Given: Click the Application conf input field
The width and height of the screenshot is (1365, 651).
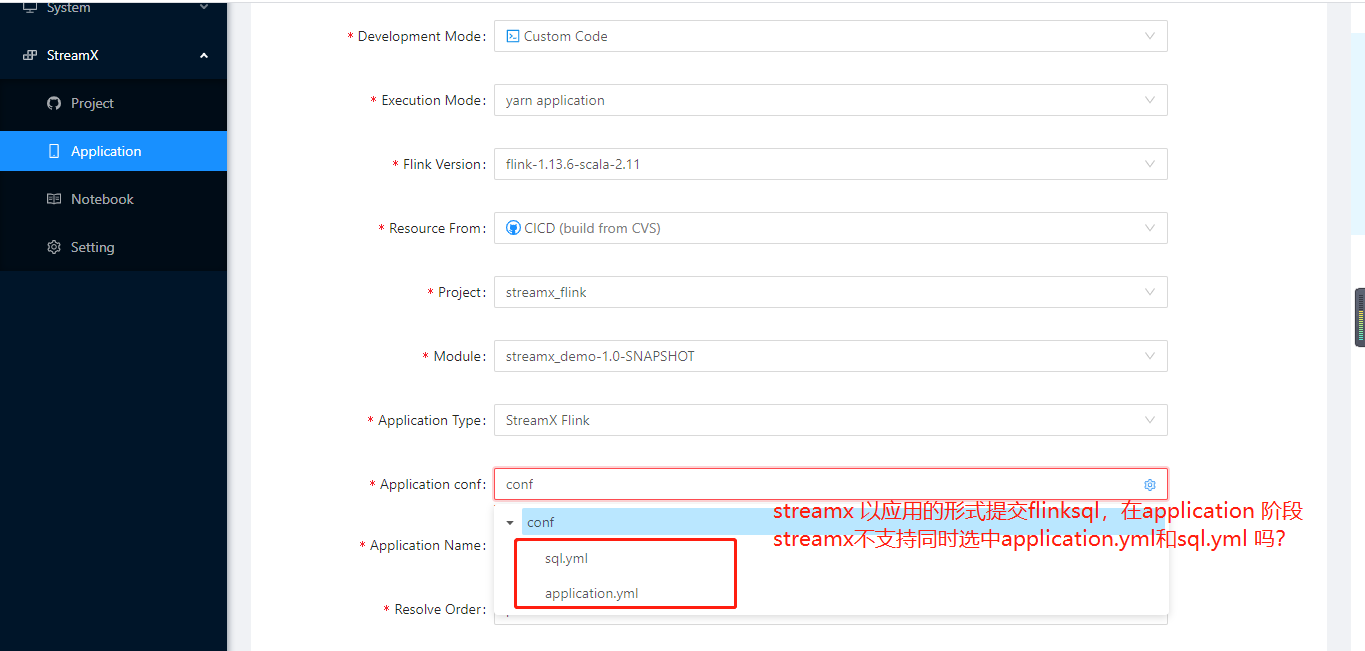Looking at the screenshot, I should [830, 484].
